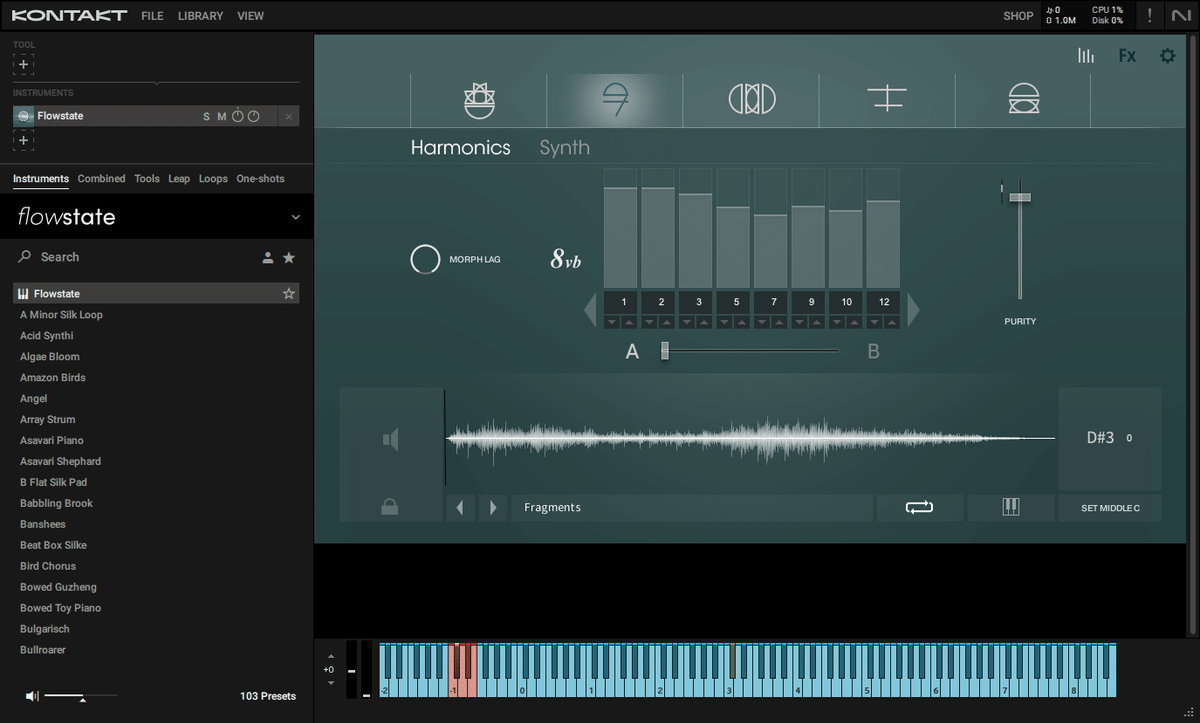Click the Purity vertical slider
1200x723 pixels.
(x=1020, y=240)
